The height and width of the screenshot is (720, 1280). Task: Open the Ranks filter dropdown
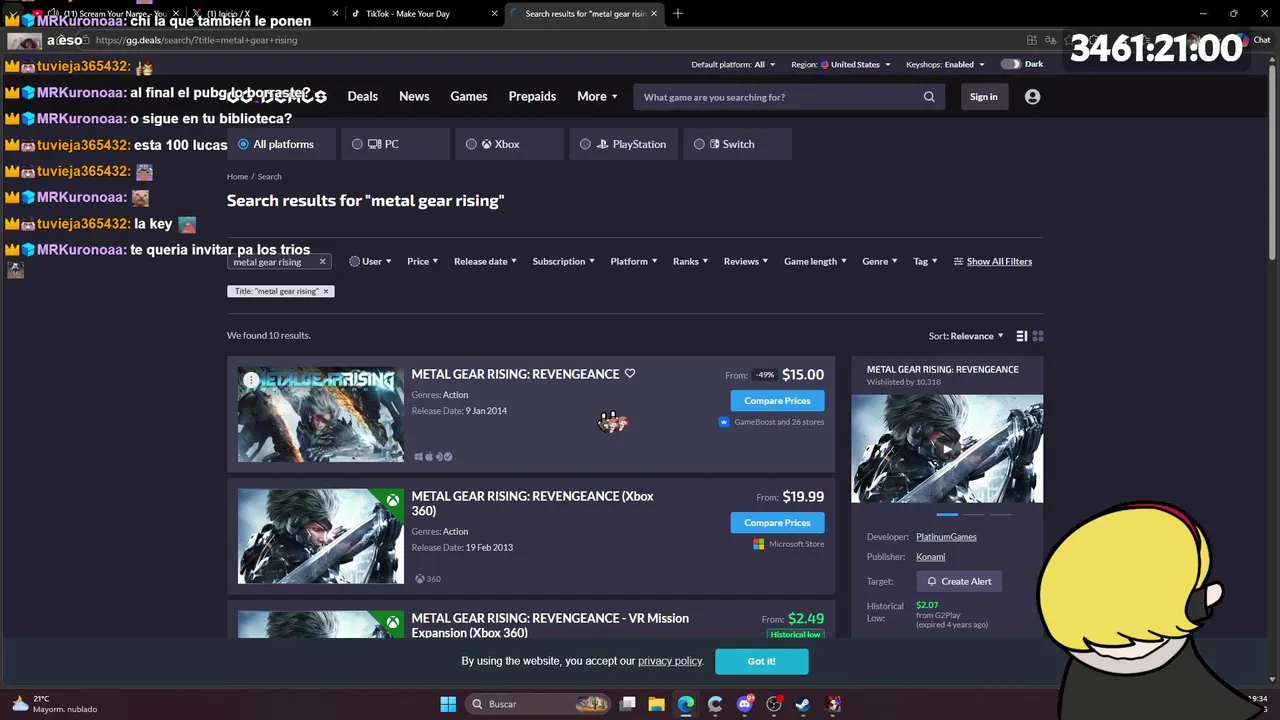pos(690,262)
